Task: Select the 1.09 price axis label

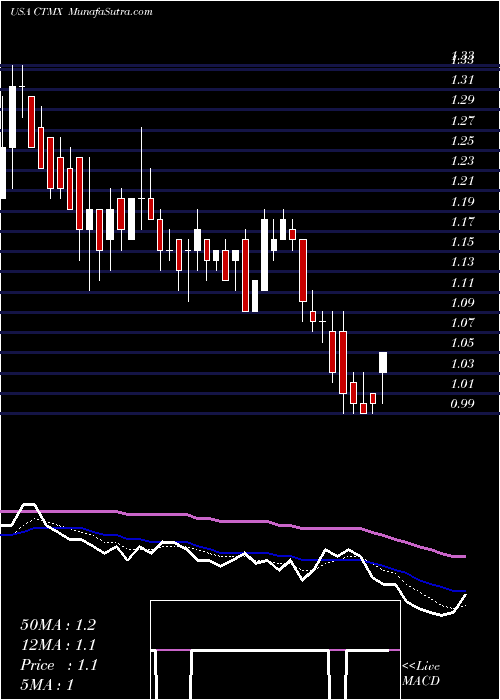Action: click(462, 303)
